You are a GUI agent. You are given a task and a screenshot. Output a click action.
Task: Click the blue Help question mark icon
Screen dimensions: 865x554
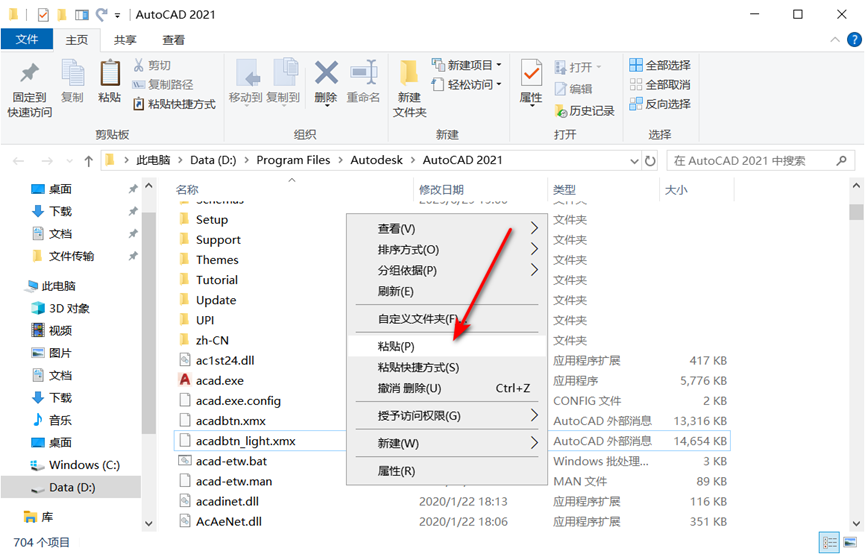[x=854, y=39]
